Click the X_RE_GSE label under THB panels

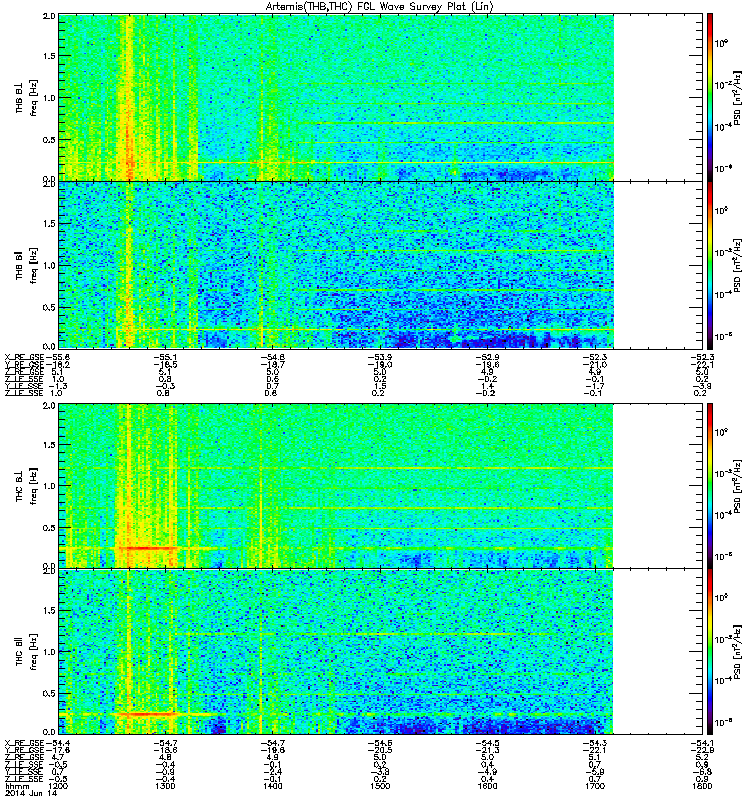point(24,358)
